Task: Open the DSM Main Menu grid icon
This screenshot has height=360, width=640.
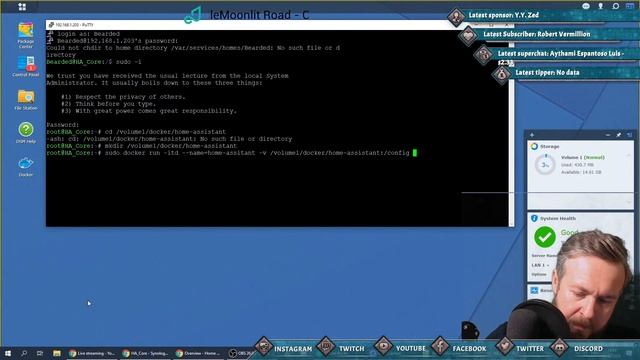Action: point(22,7)
